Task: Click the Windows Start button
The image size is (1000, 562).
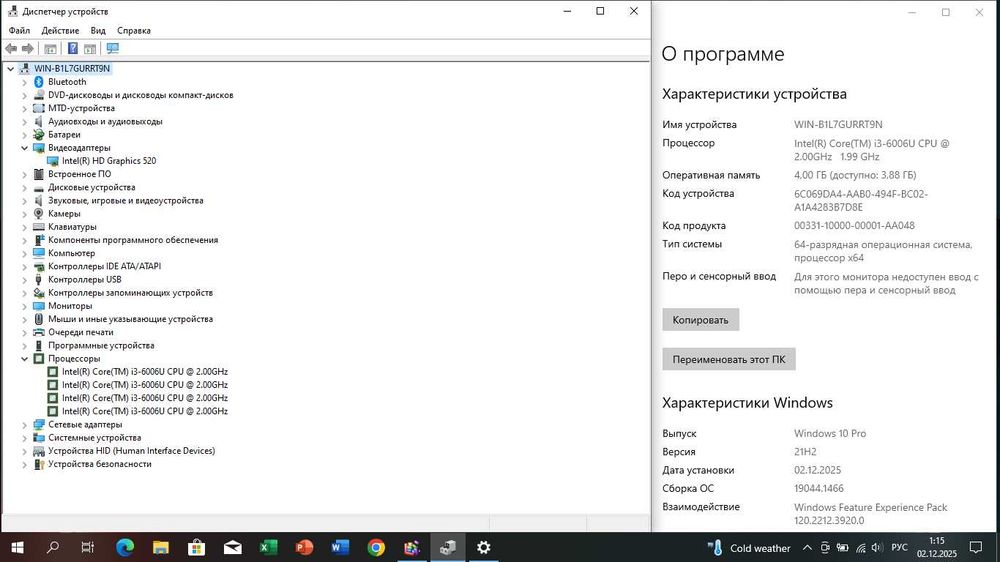Action: [17, 547]
